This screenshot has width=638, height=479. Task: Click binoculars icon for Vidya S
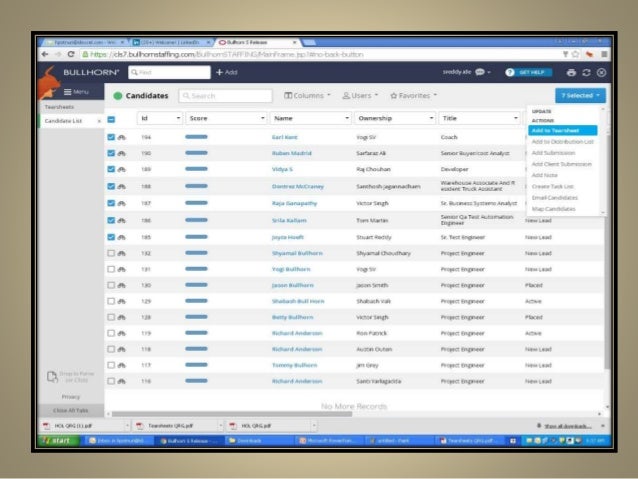click(122, 169)
